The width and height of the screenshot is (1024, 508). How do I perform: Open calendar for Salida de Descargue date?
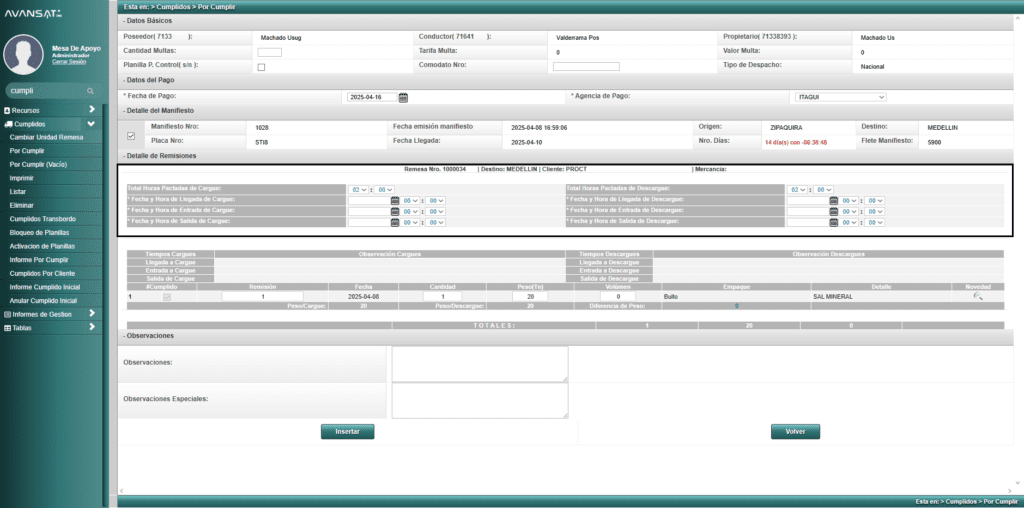click(834, 221)
